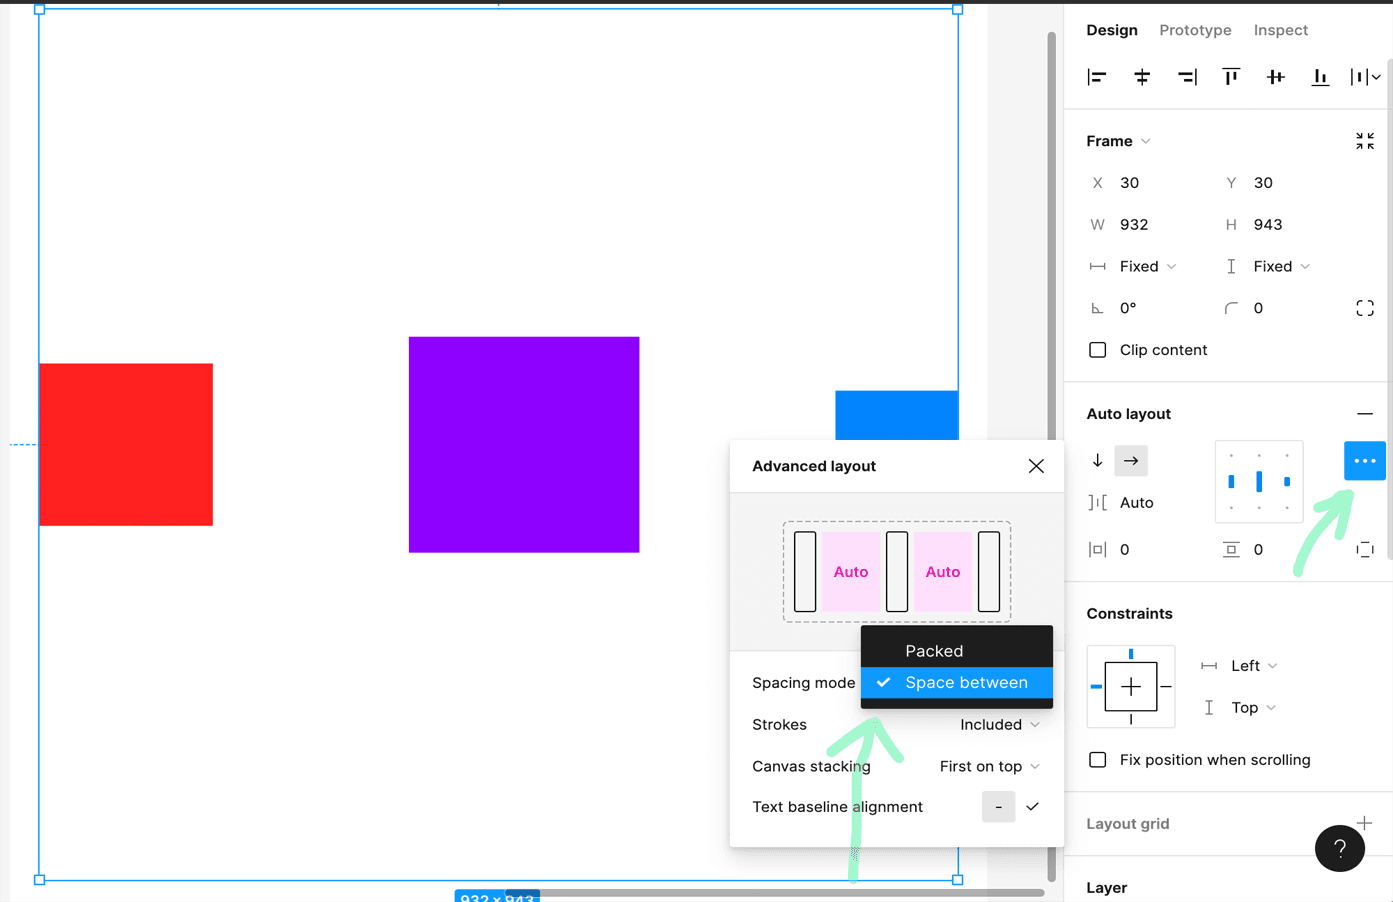Expand the horizontal constraint Left dropdown

1253,666
